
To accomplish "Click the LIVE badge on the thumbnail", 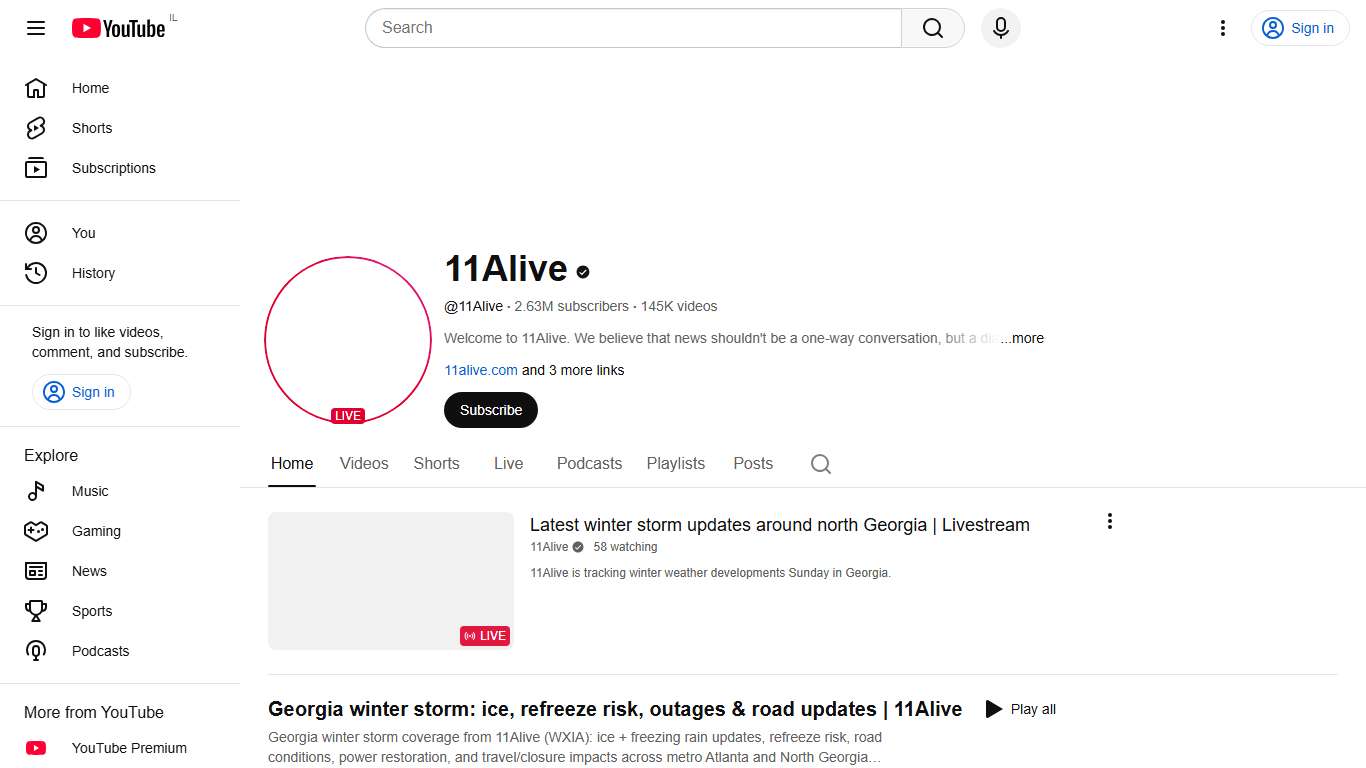I will tap(485, 635).
